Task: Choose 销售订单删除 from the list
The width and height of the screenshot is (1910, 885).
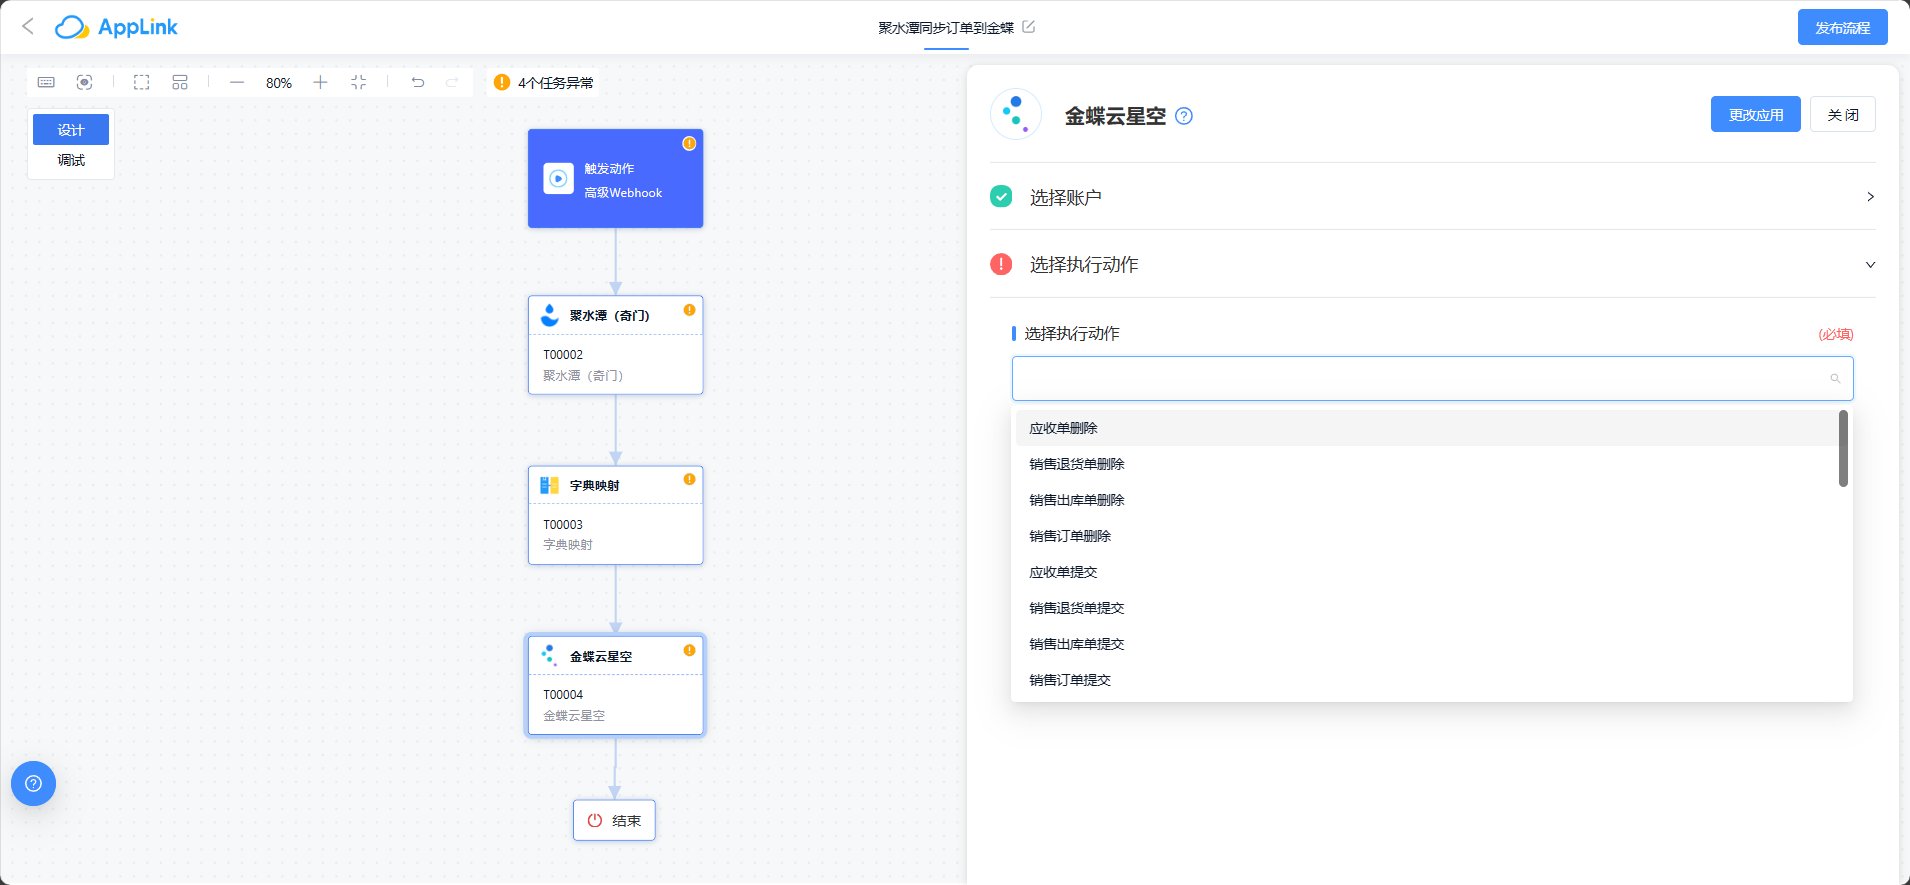Action: coord(1428,536)
